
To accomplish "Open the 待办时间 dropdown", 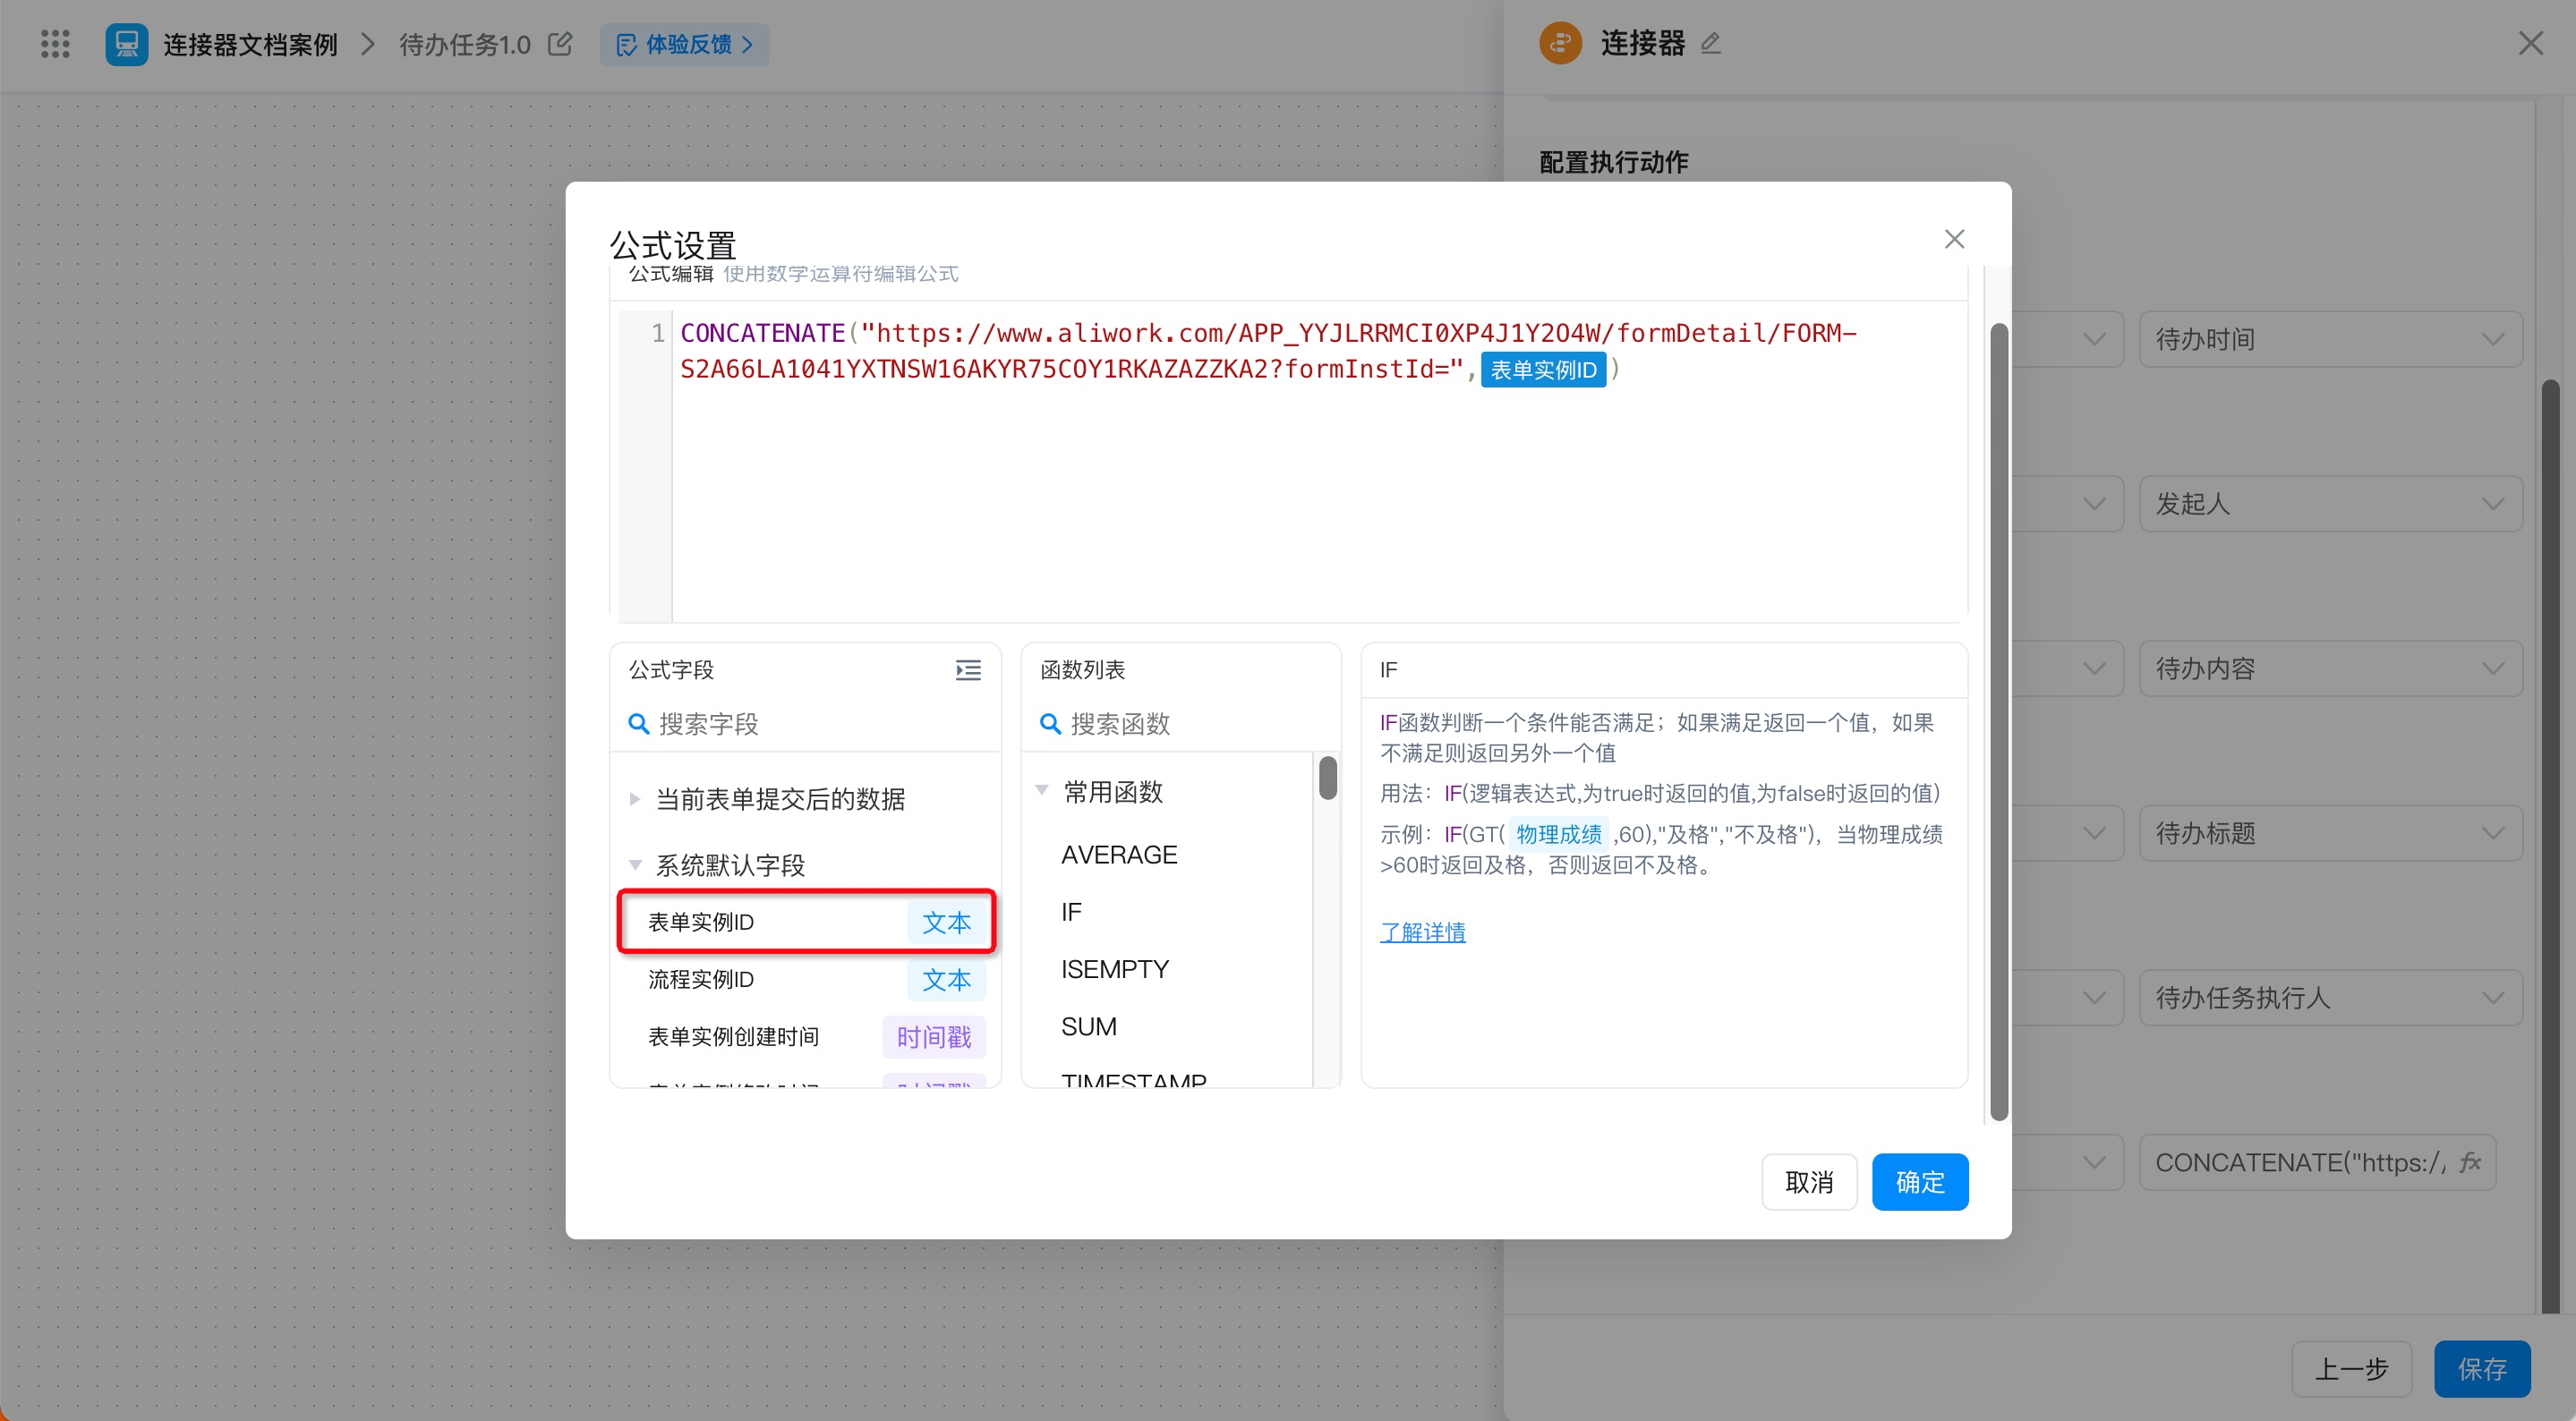I will 2330,339.
